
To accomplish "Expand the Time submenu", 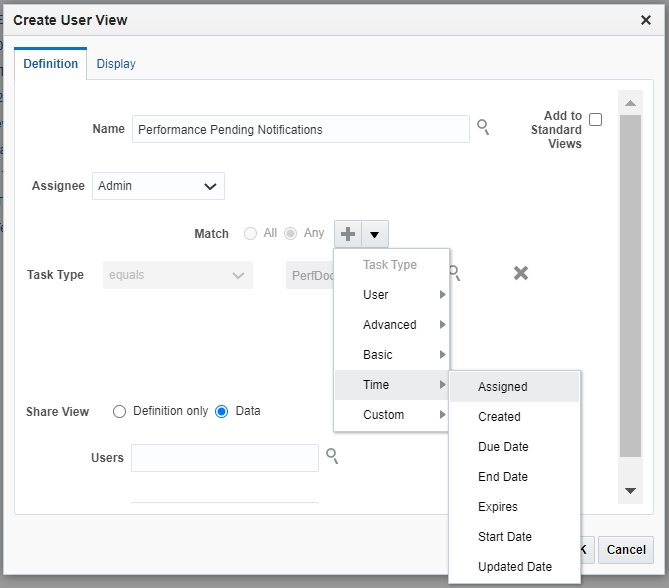I will point(392,385).
